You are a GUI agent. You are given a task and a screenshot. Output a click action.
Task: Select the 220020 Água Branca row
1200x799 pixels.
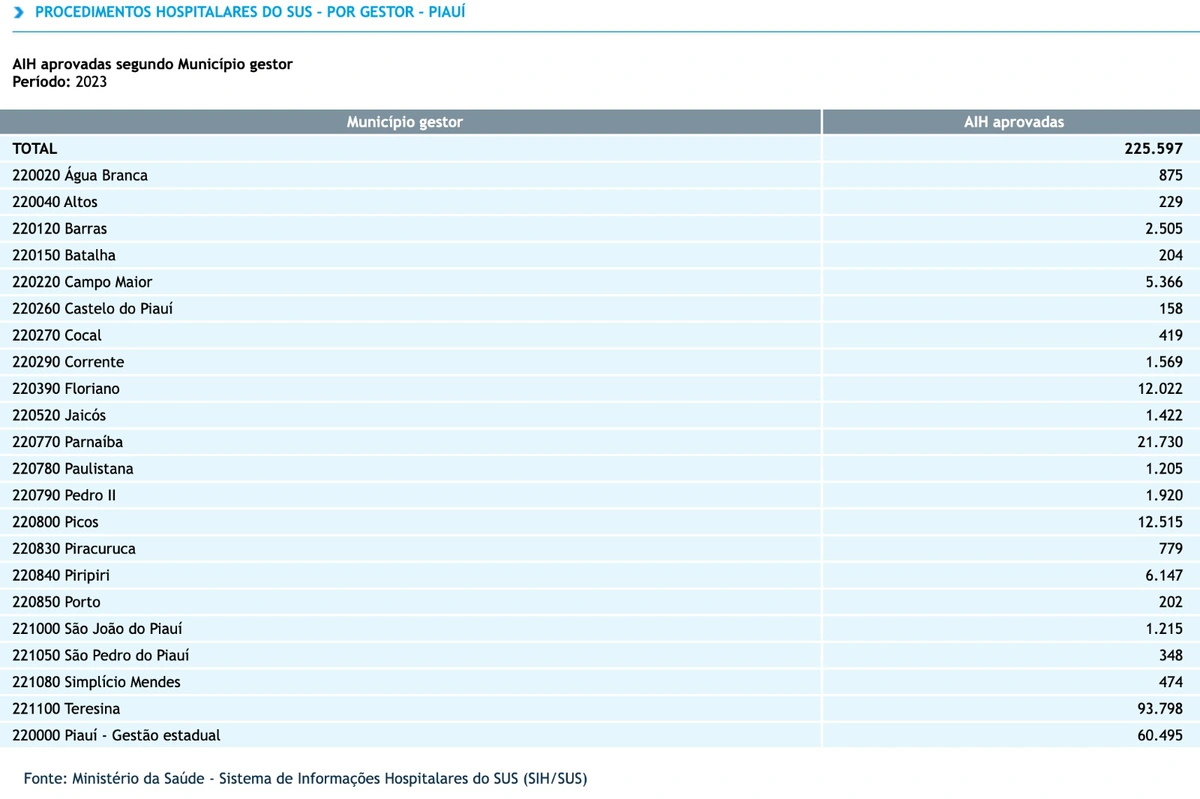pos(600,175)
